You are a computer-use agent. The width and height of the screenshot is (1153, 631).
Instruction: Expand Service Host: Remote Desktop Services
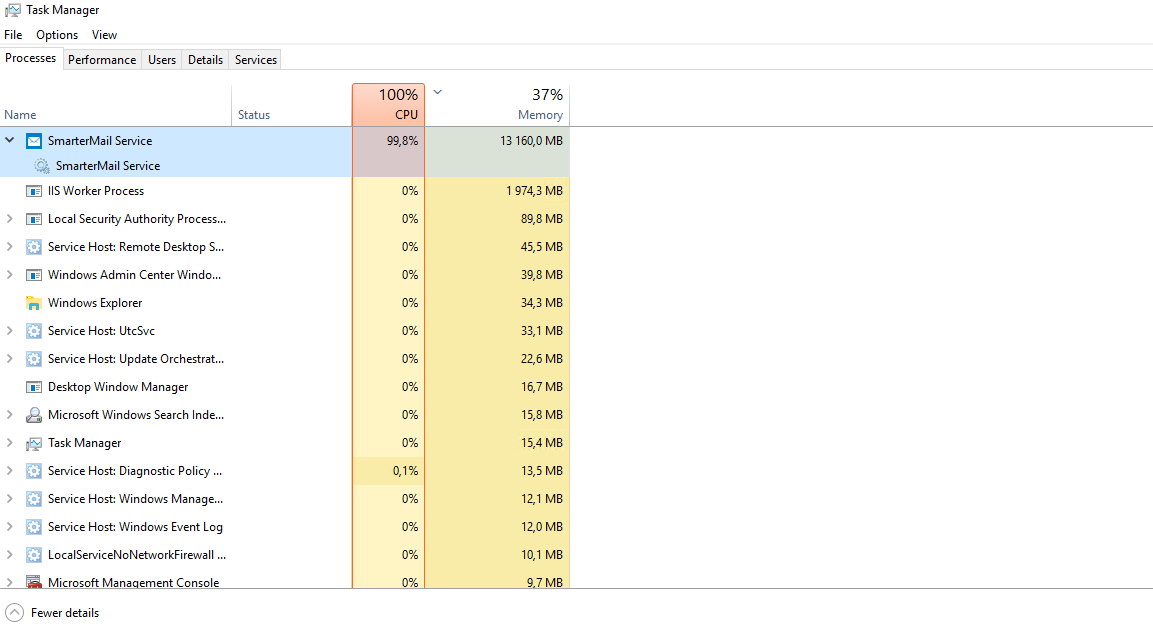coord(10,247)
